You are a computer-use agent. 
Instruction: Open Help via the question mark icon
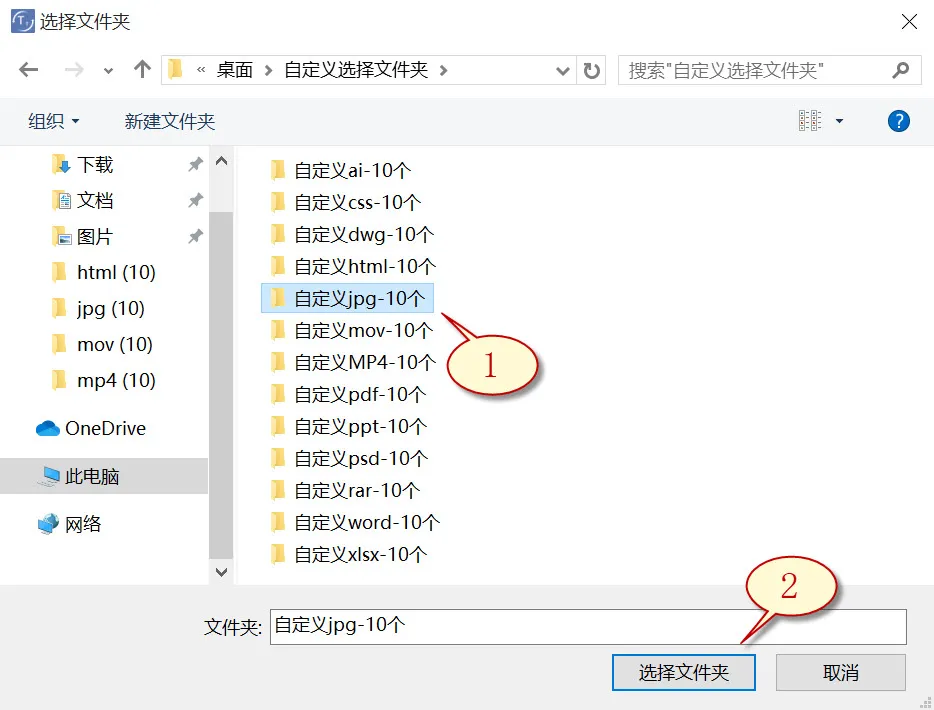click(x=898, y=121)
